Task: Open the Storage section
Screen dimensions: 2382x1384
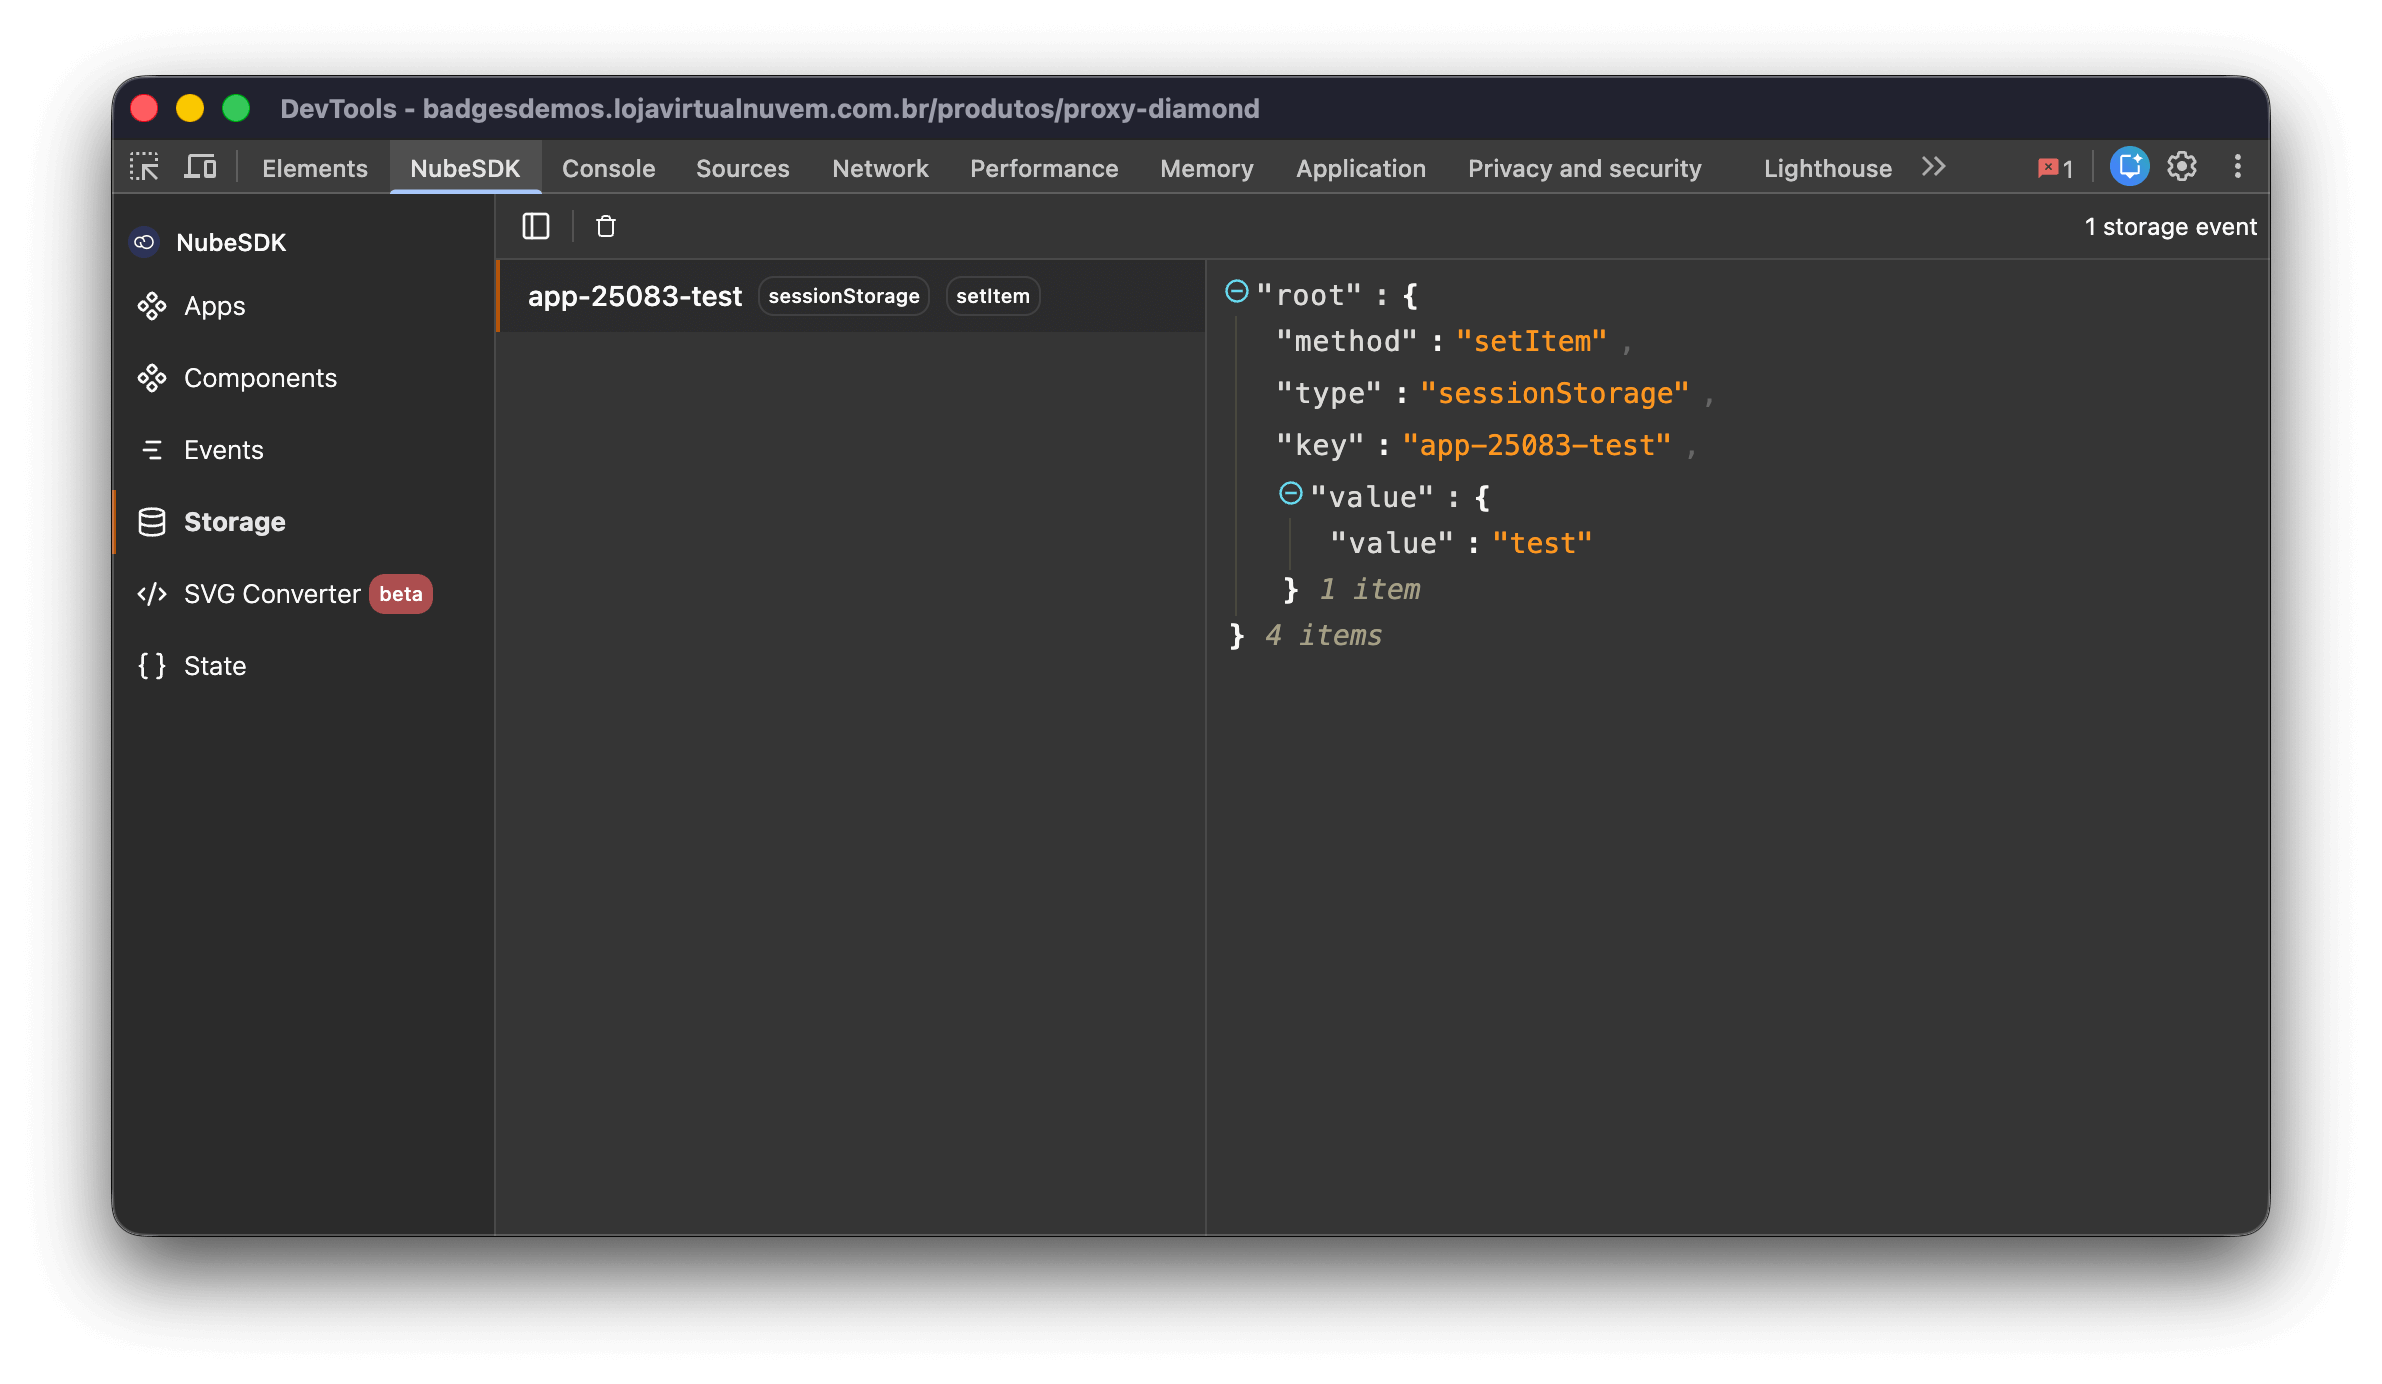Action: pyautogui.click(x=234, y=521)
